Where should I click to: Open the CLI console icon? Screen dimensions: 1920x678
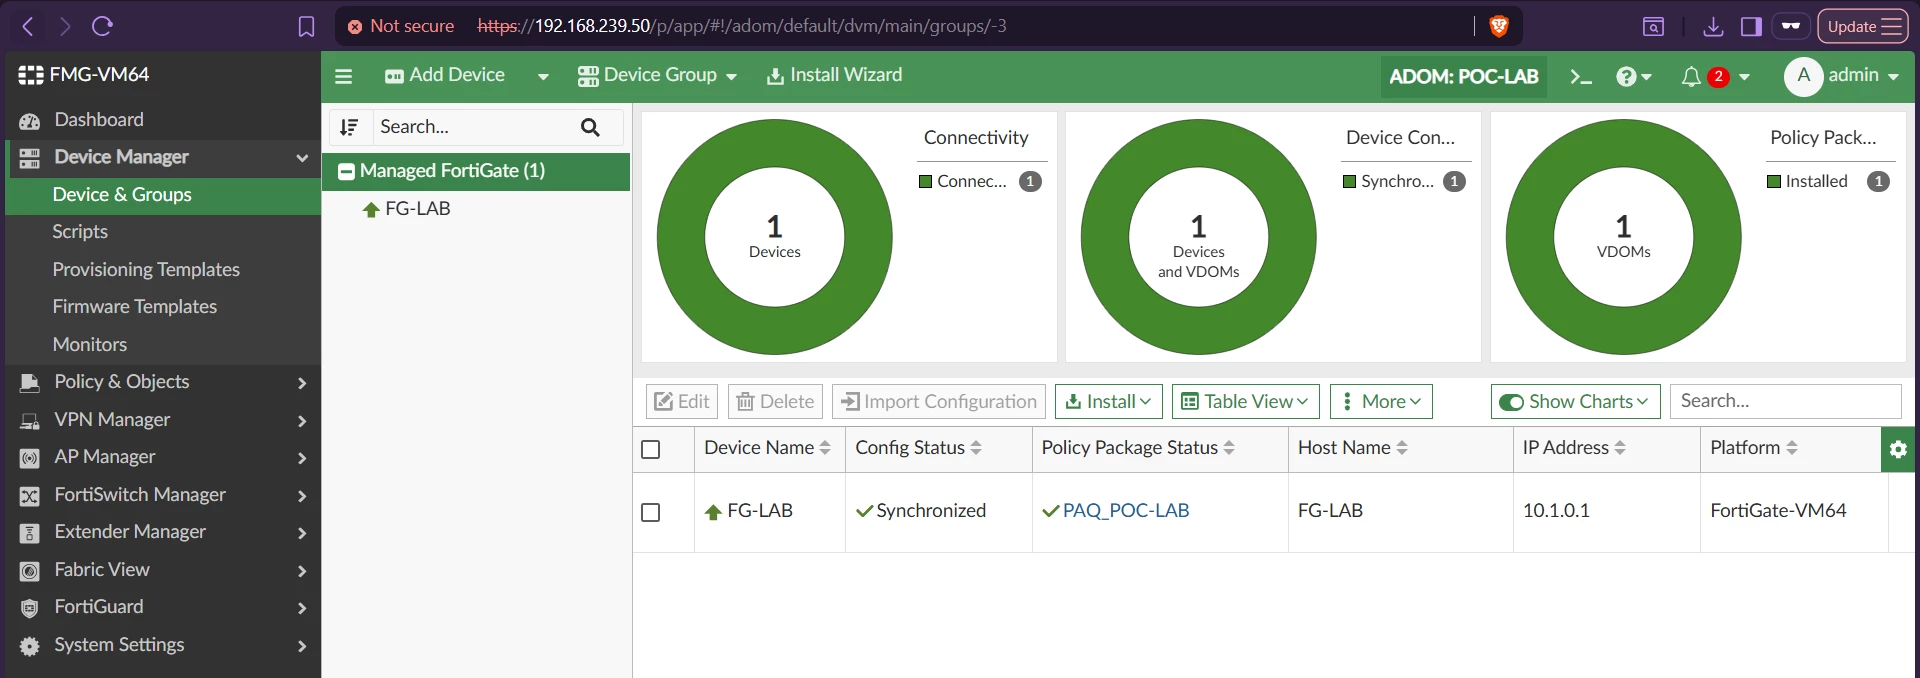click(1580, 76)
